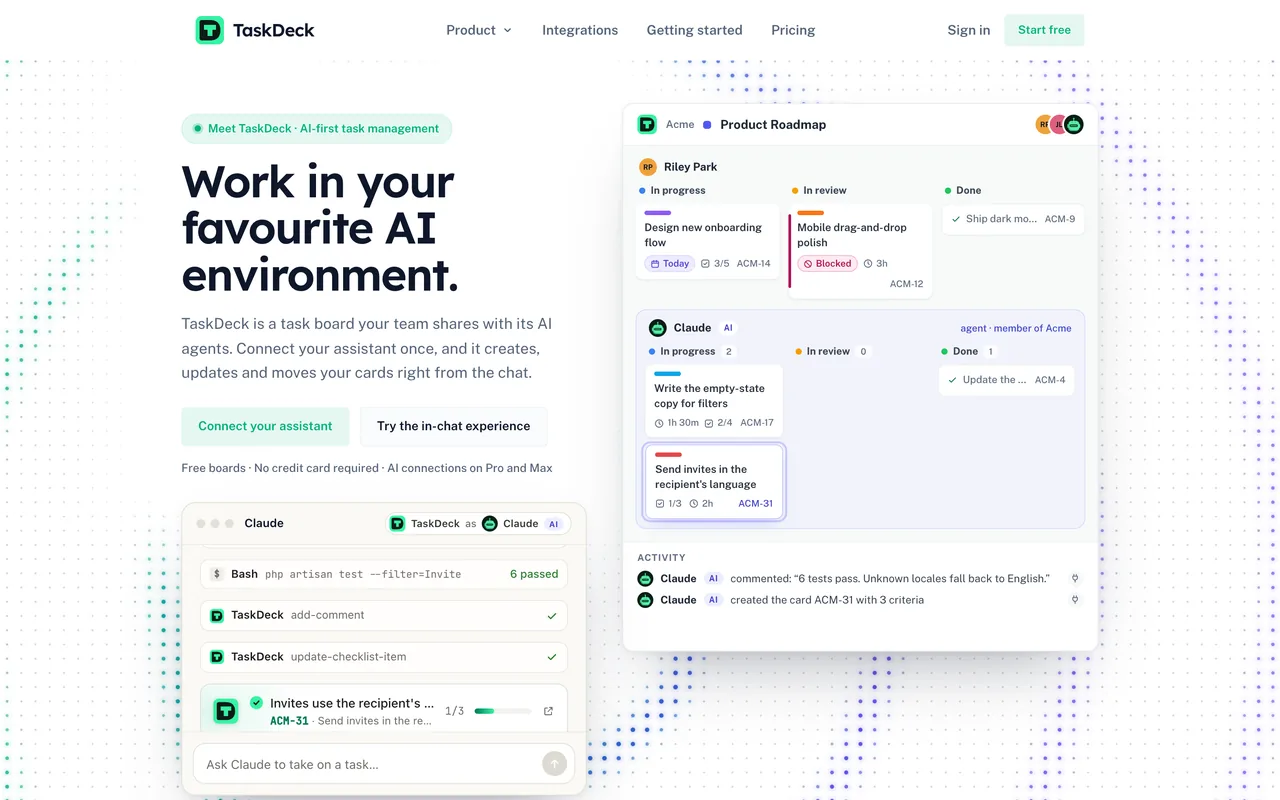Click the Meet TaskDeck announcement pill
Screen dimensions: 1280x800
pyautogui.click(x=317, y=128)
